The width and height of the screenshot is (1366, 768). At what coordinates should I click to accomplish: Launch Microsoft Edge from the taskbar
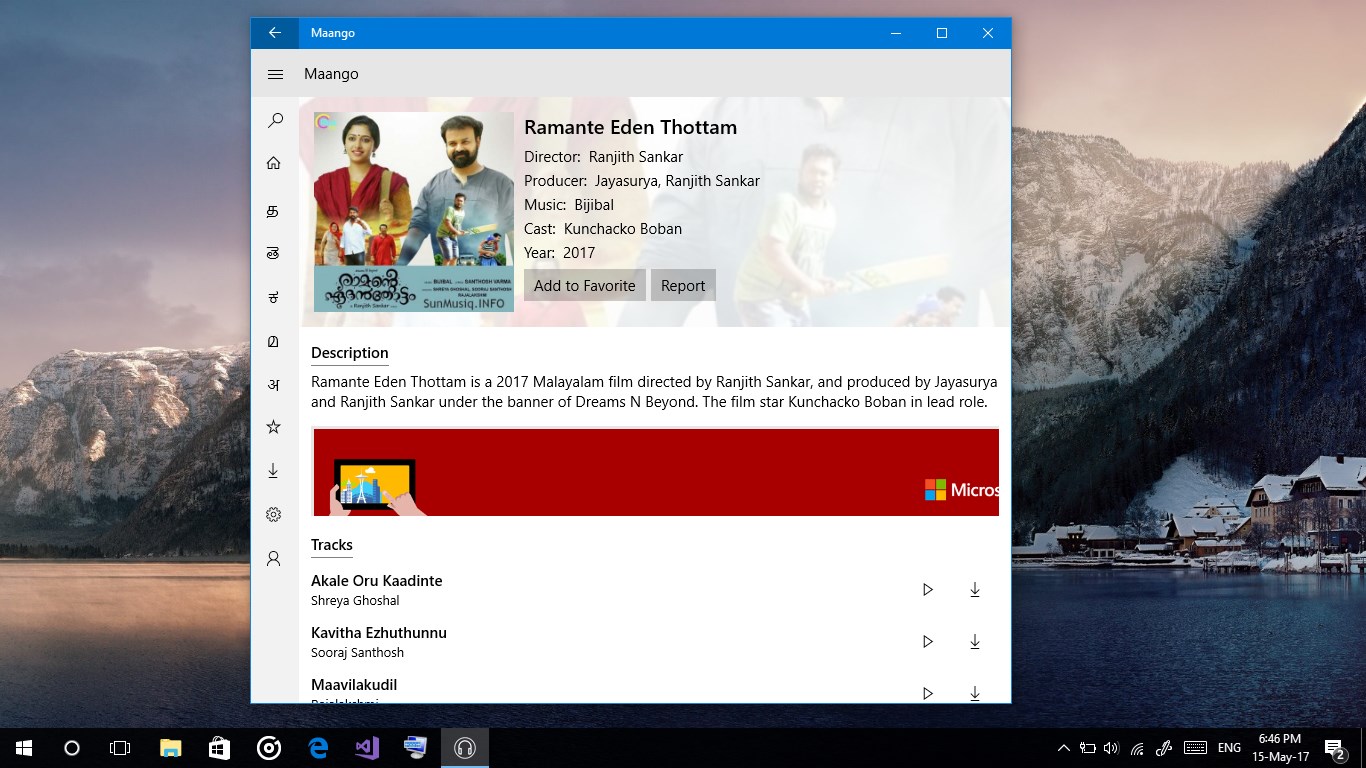pyautogui.click(x=319, y=748)
